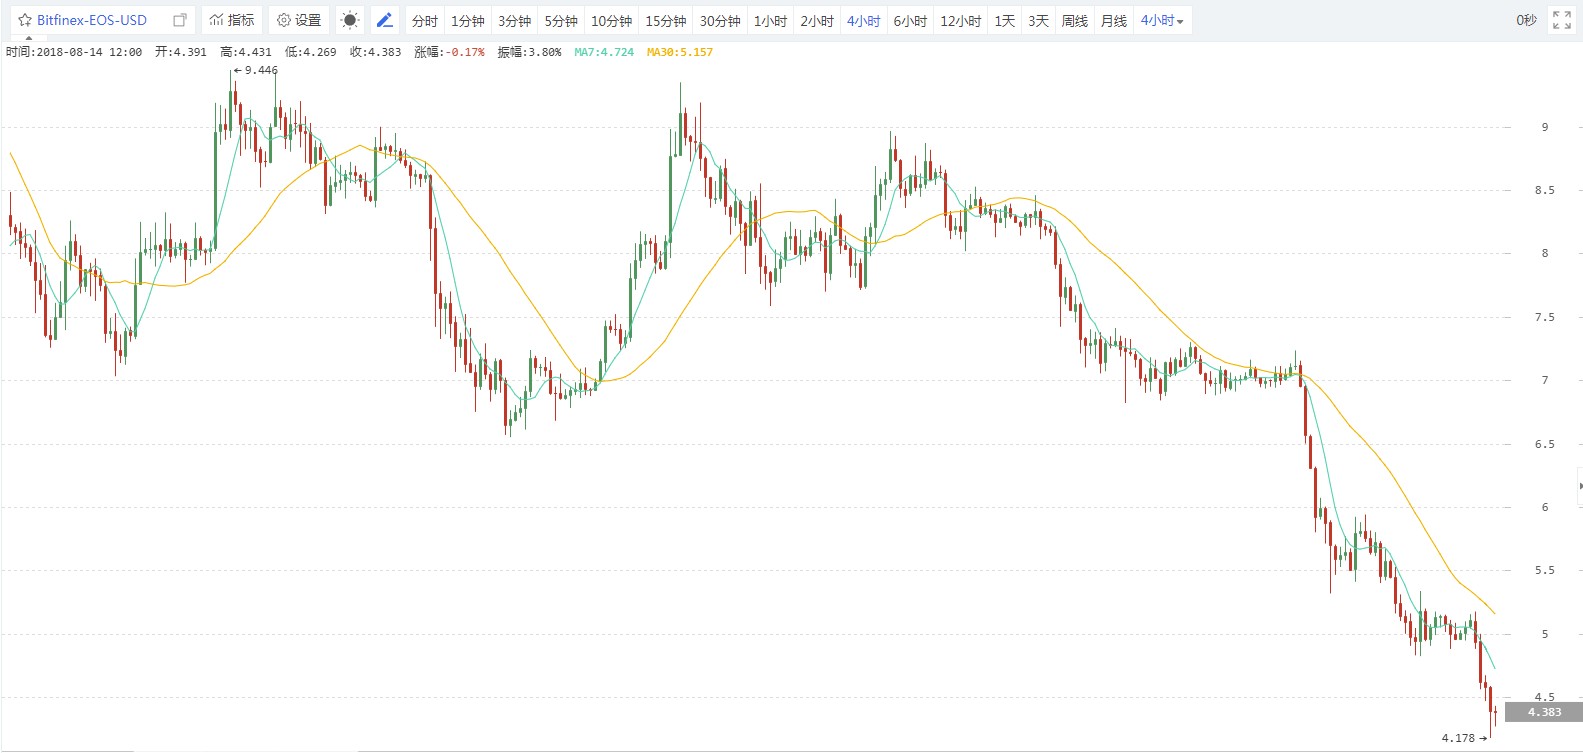
Task: Click the 收:4.383 close price
Action: pos(375,52)
